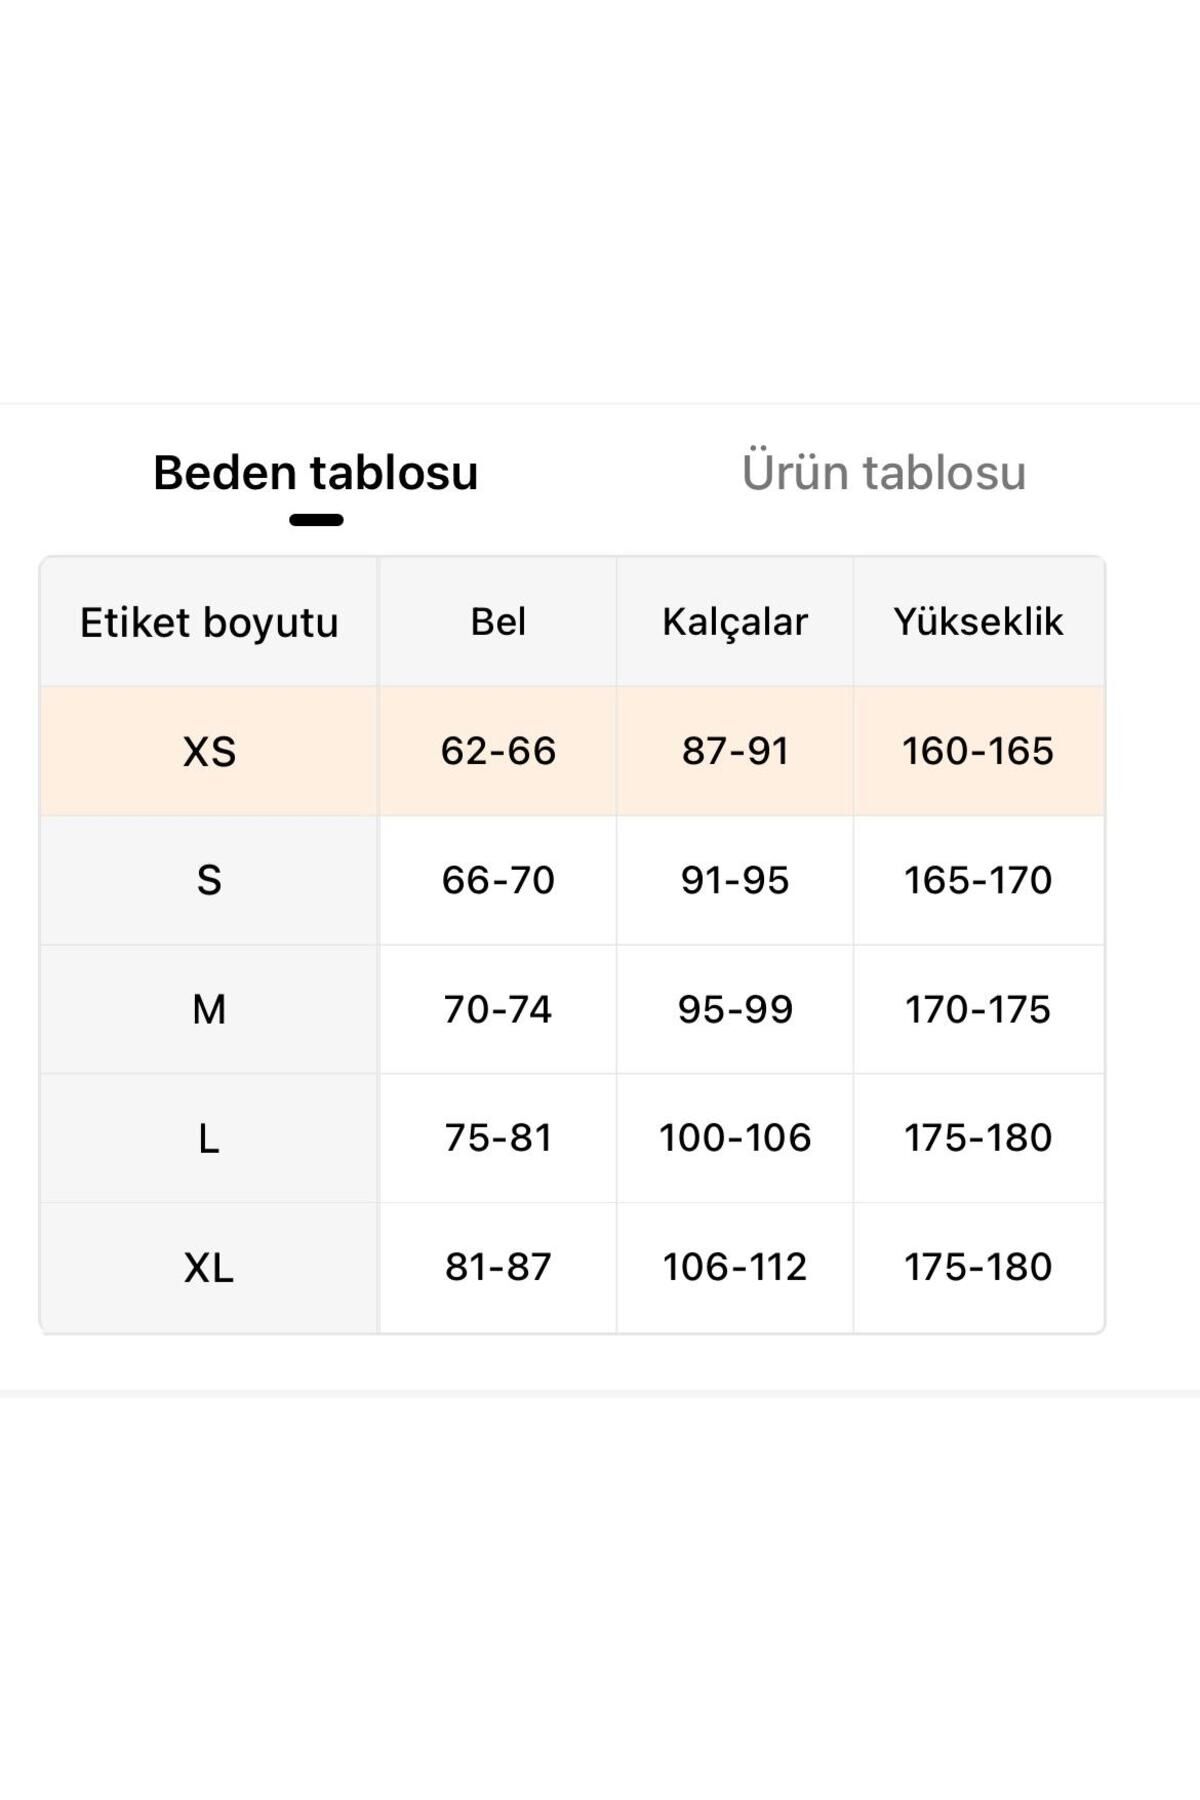The width and height of the screenshot is (1200, 1800).
Task: Click the XS height value 160-165
Action: point(978,751)
